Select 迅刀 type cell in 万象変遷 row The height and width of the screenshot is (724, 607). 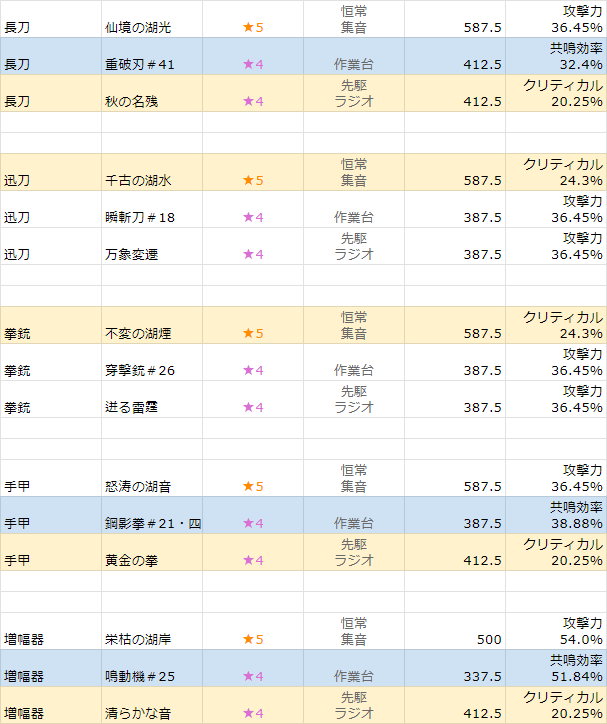(51, 246)
